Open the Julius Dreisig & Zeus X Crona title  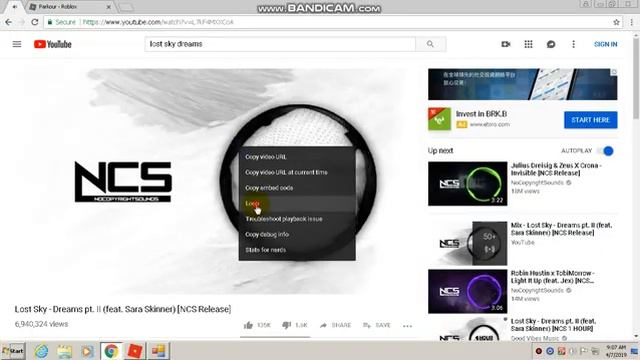(x=556, y=169)
